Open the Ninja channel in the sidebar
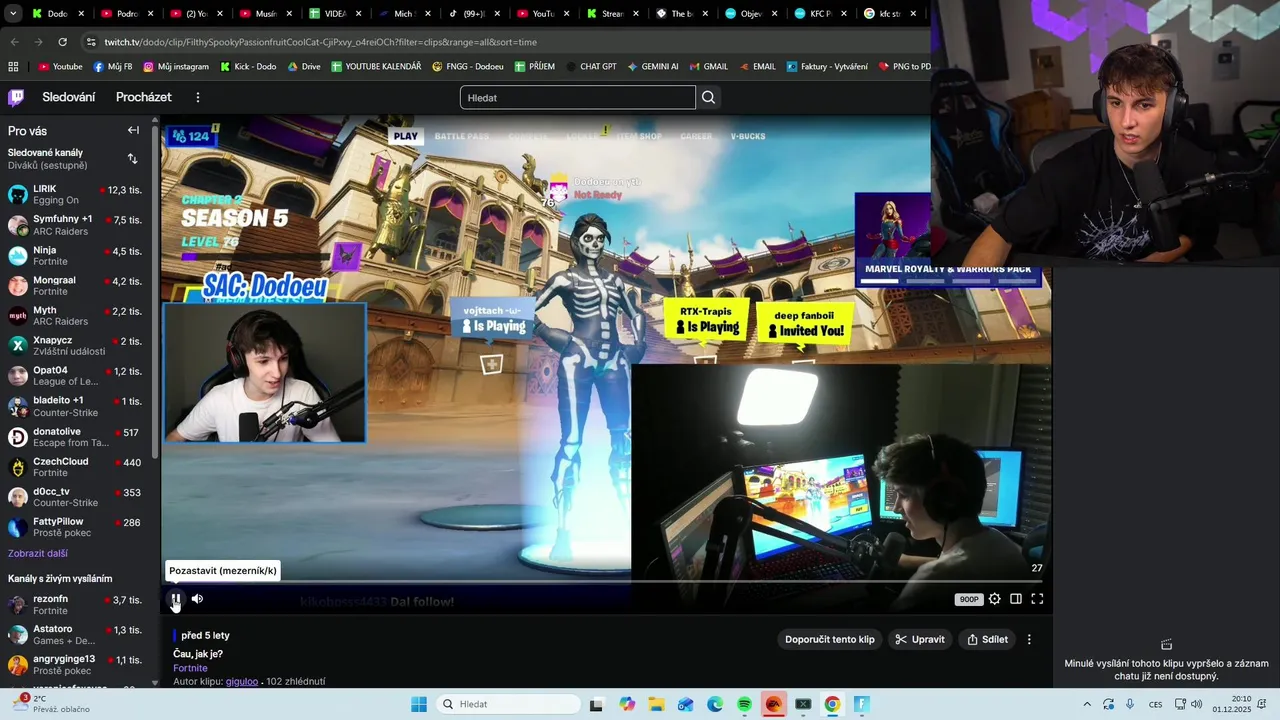The width and height of the screenshot is (1280, 720). click(76, 255)
